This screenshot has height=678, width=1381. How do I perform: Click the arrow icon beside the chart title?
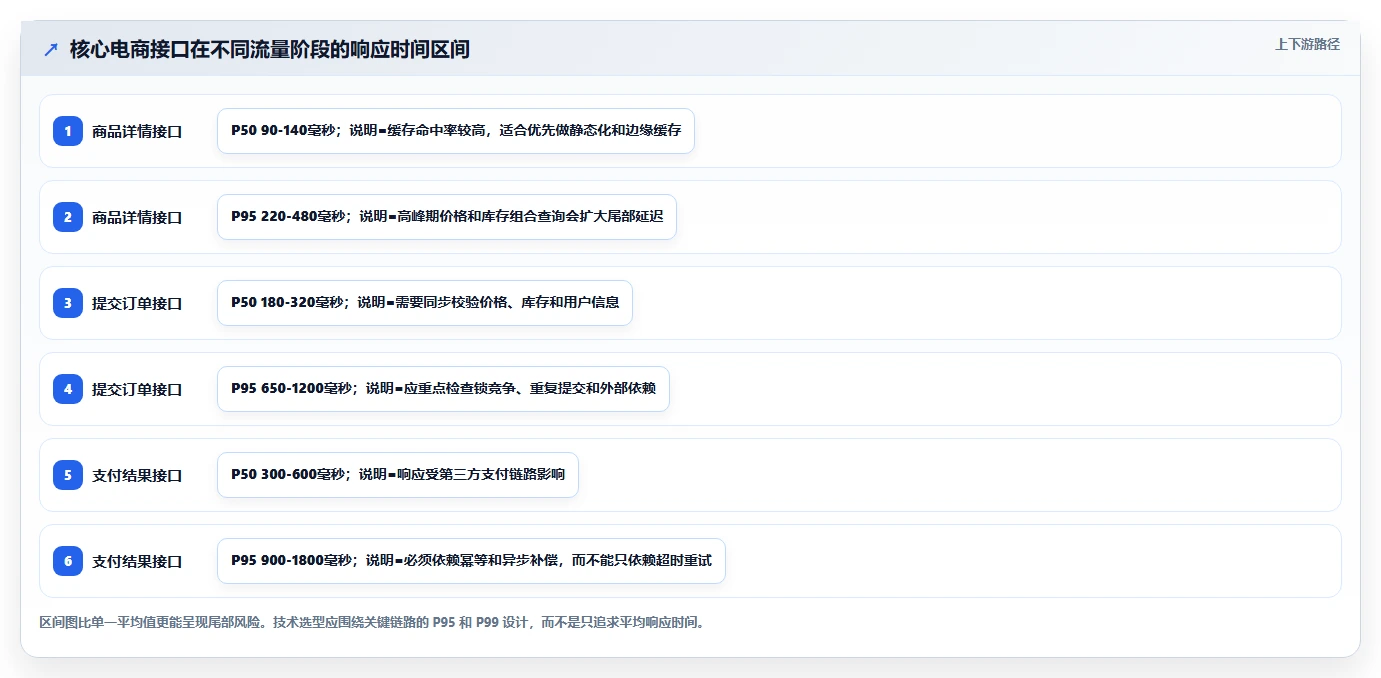tap(51, 49)
